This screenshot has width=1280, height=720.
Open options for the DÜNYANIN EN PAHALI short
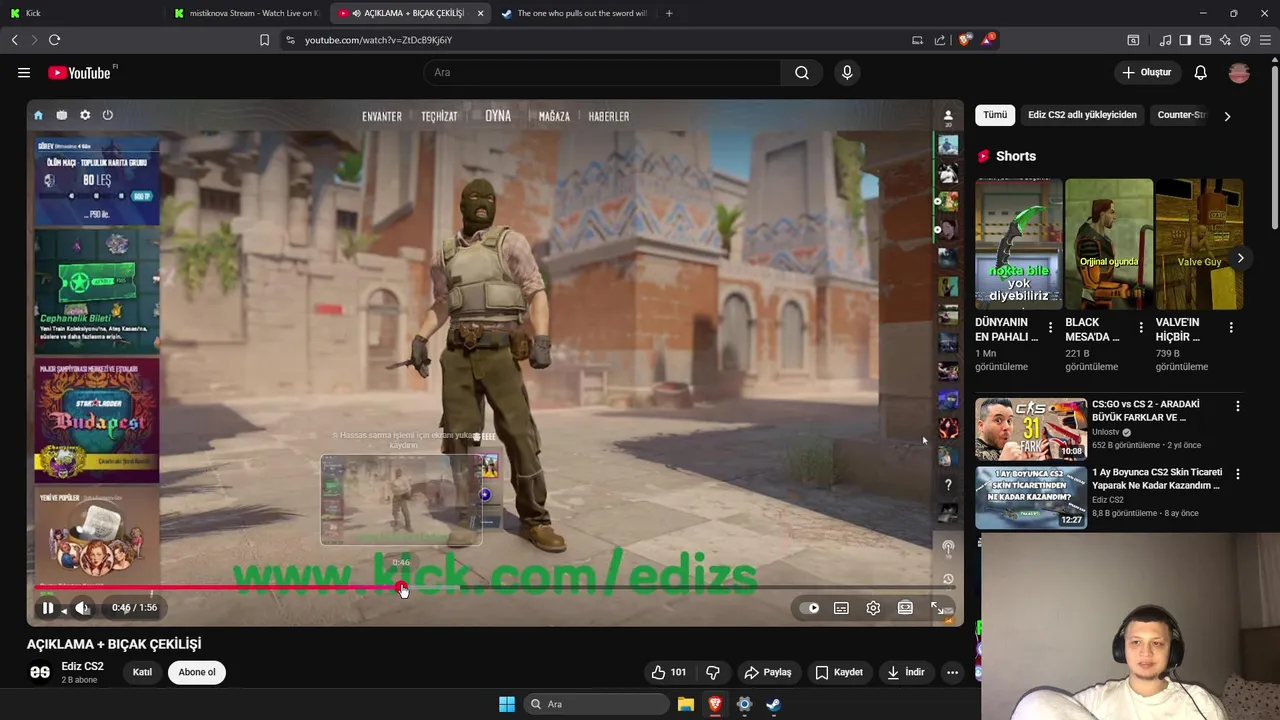[x=1050, y=328]
